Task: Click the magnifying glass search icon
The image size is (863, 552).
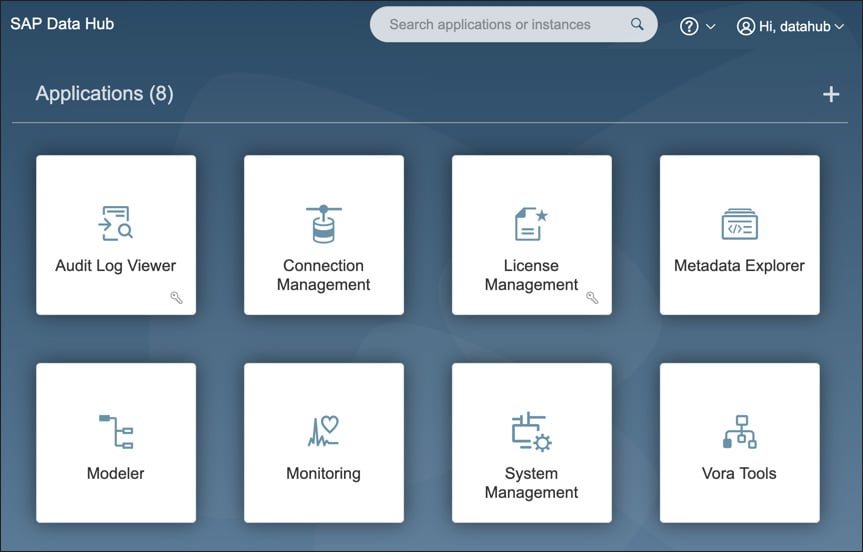Action: point(637,24)
